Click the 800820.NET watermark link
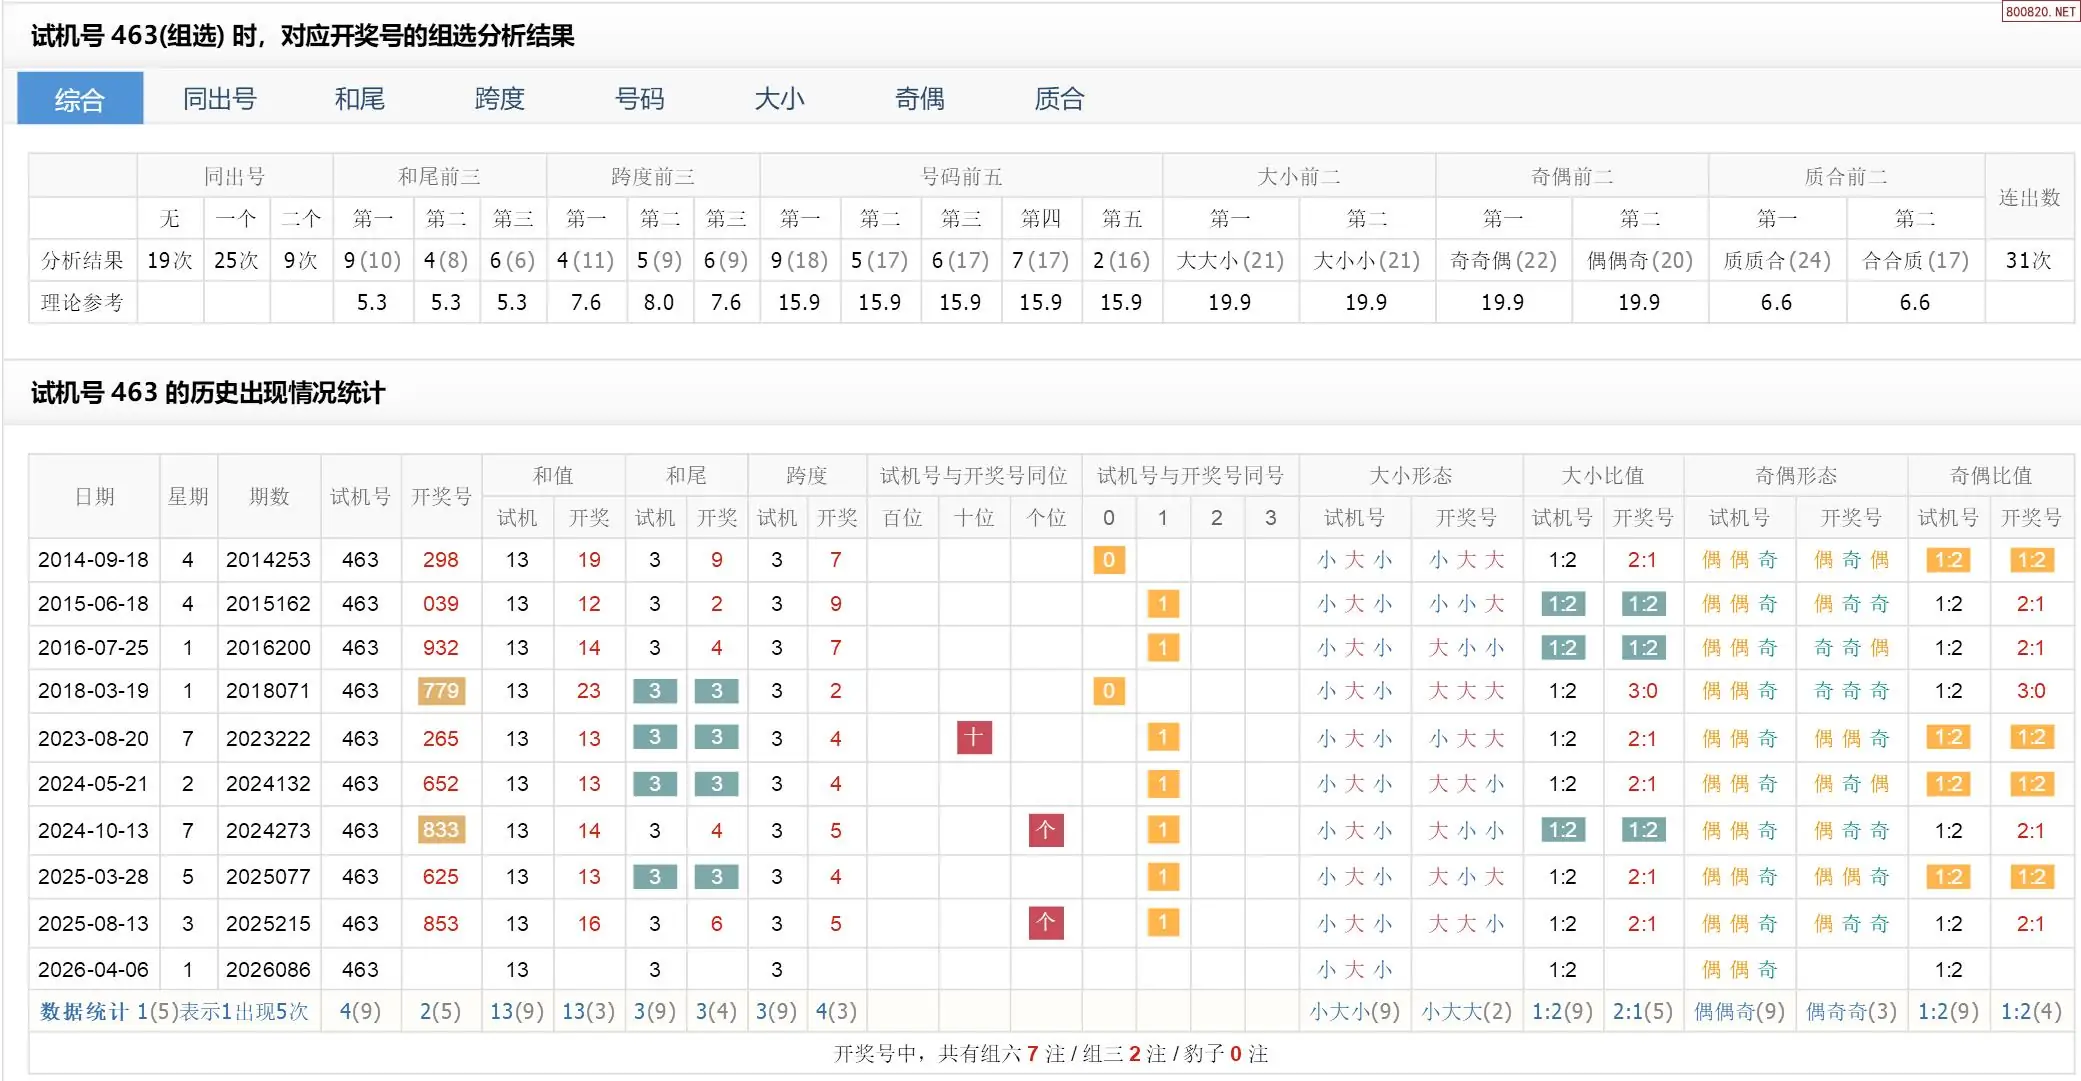The image size is (2081, 1081). [2039, 11]
